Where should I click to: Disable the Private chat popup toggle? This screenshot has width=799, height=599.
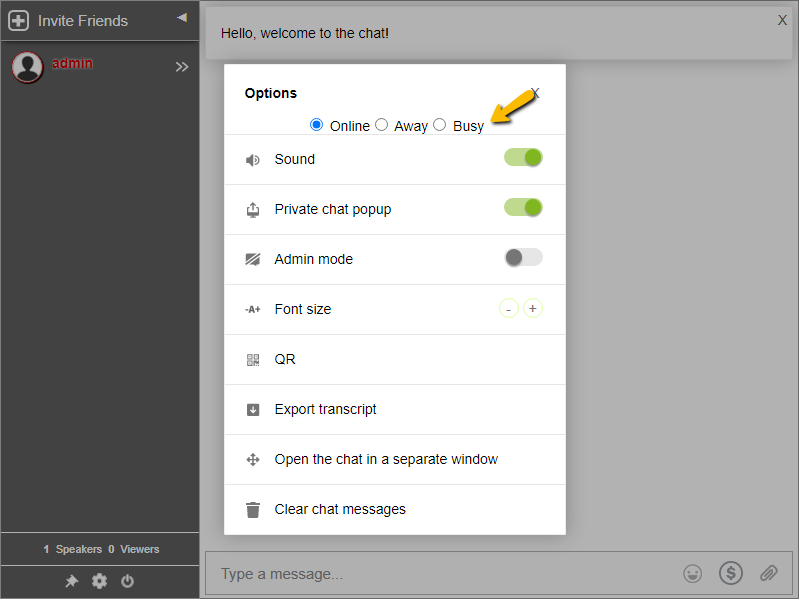pyautogui.click(x=523, y=207)
